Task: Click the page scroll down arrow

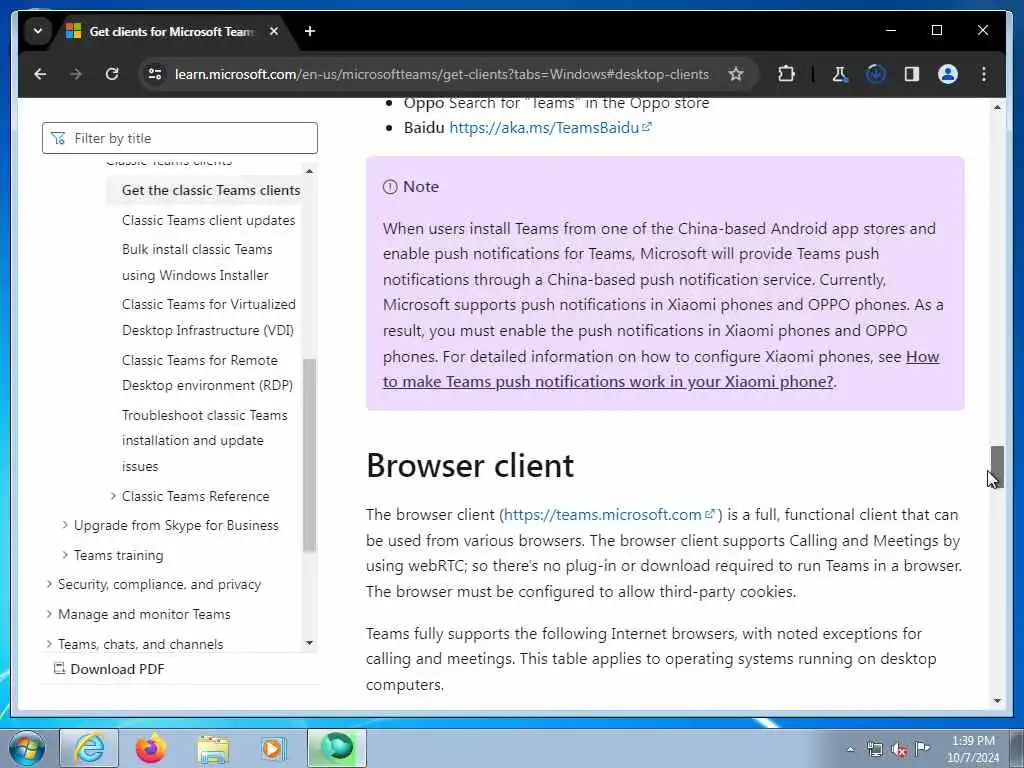Action: (x=997, y=701)
